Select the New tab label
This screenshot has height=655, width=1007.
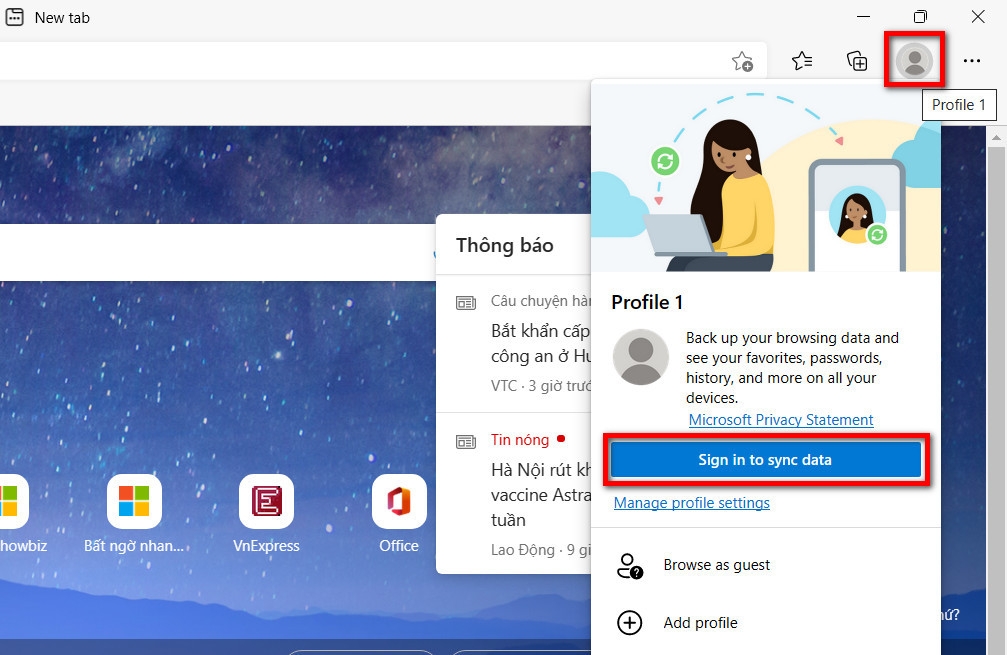[62, 17]
